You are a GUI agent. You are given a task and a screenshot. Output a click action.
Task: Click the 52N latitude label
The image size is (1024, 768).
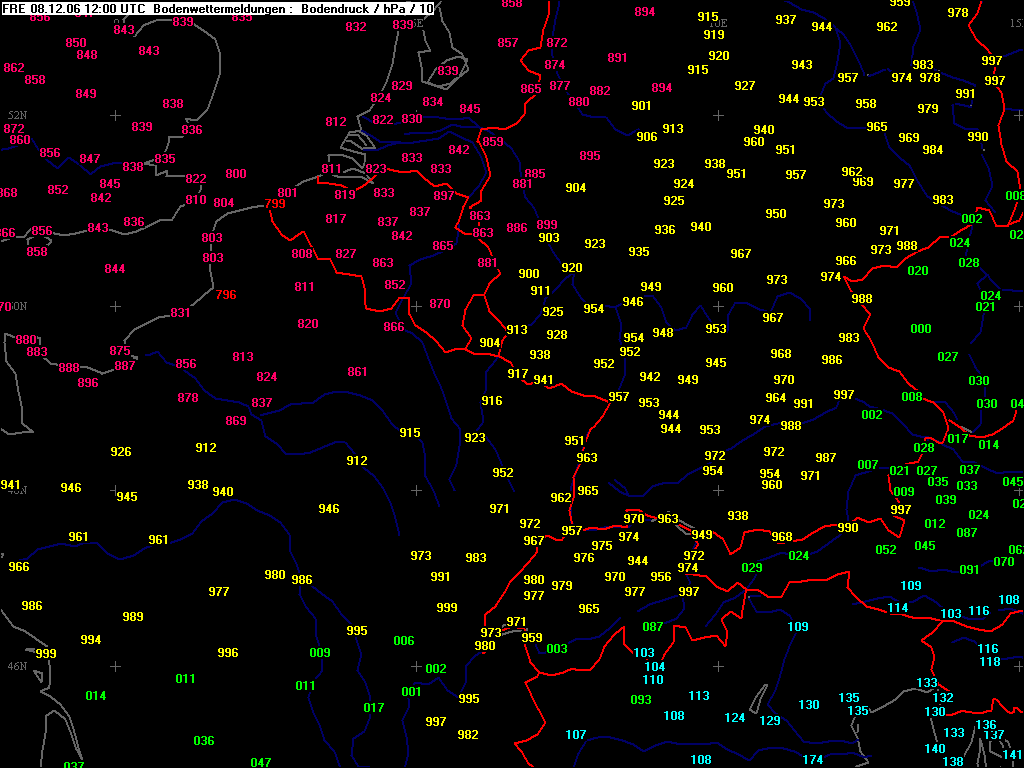17,116
